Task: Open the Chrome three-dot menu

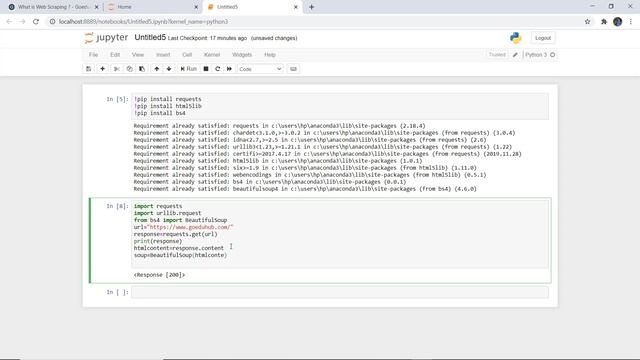Action: coord(631,22)
